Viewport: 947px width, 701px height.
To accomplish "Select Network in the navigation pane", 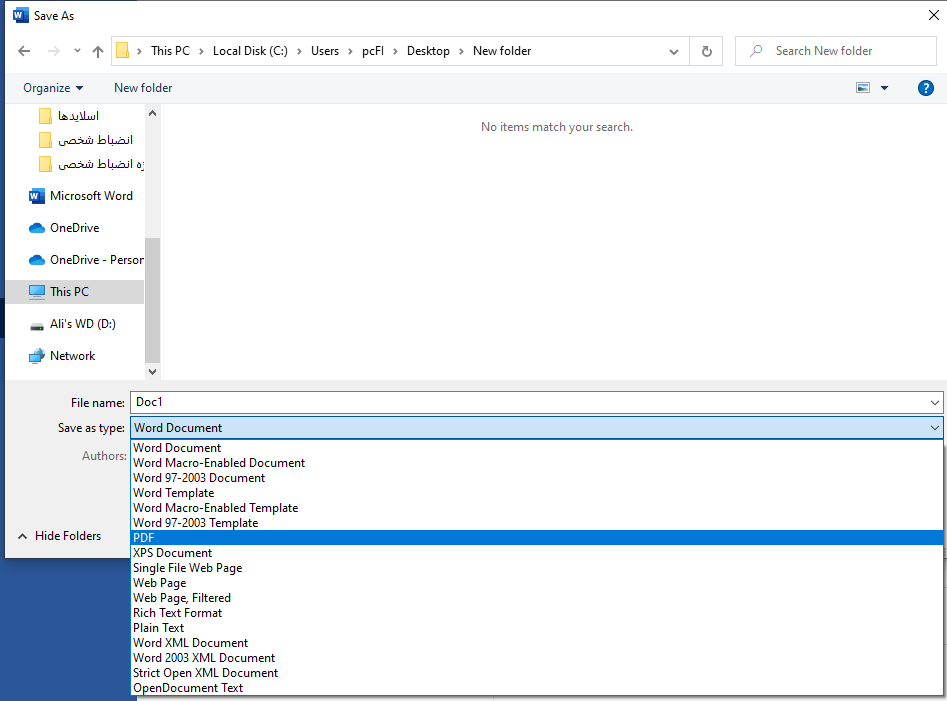I will tap(72, 356).
